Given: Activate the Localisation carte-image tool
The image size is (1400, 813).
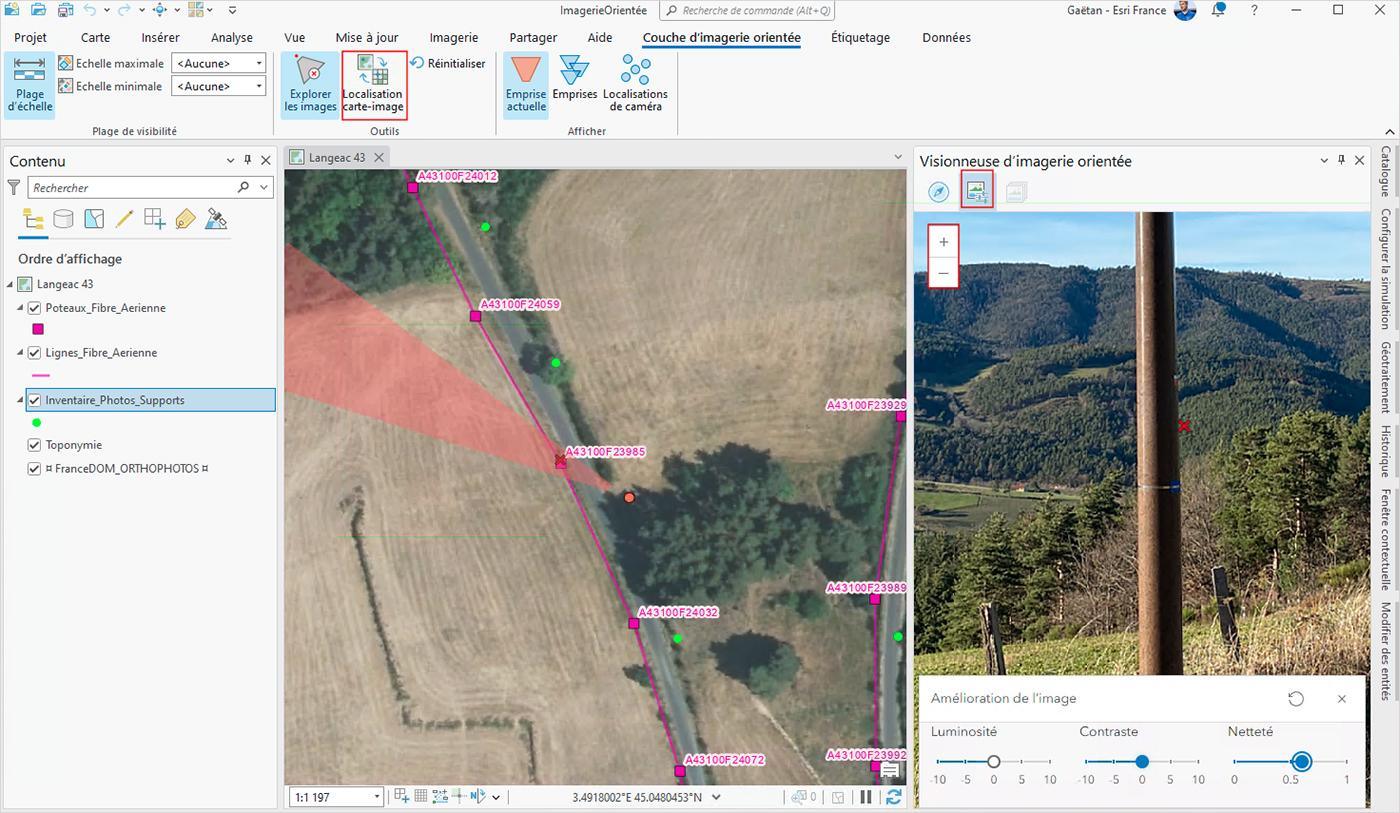Looking at the screenshot, I should point(374,85).
